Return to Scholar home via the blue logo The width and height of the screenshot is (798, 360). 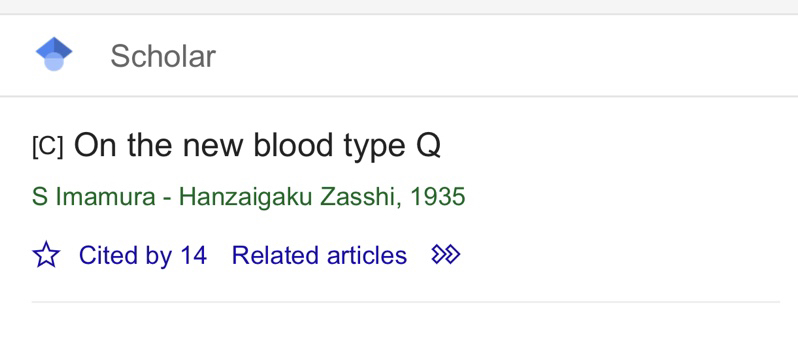click(54, 54)
